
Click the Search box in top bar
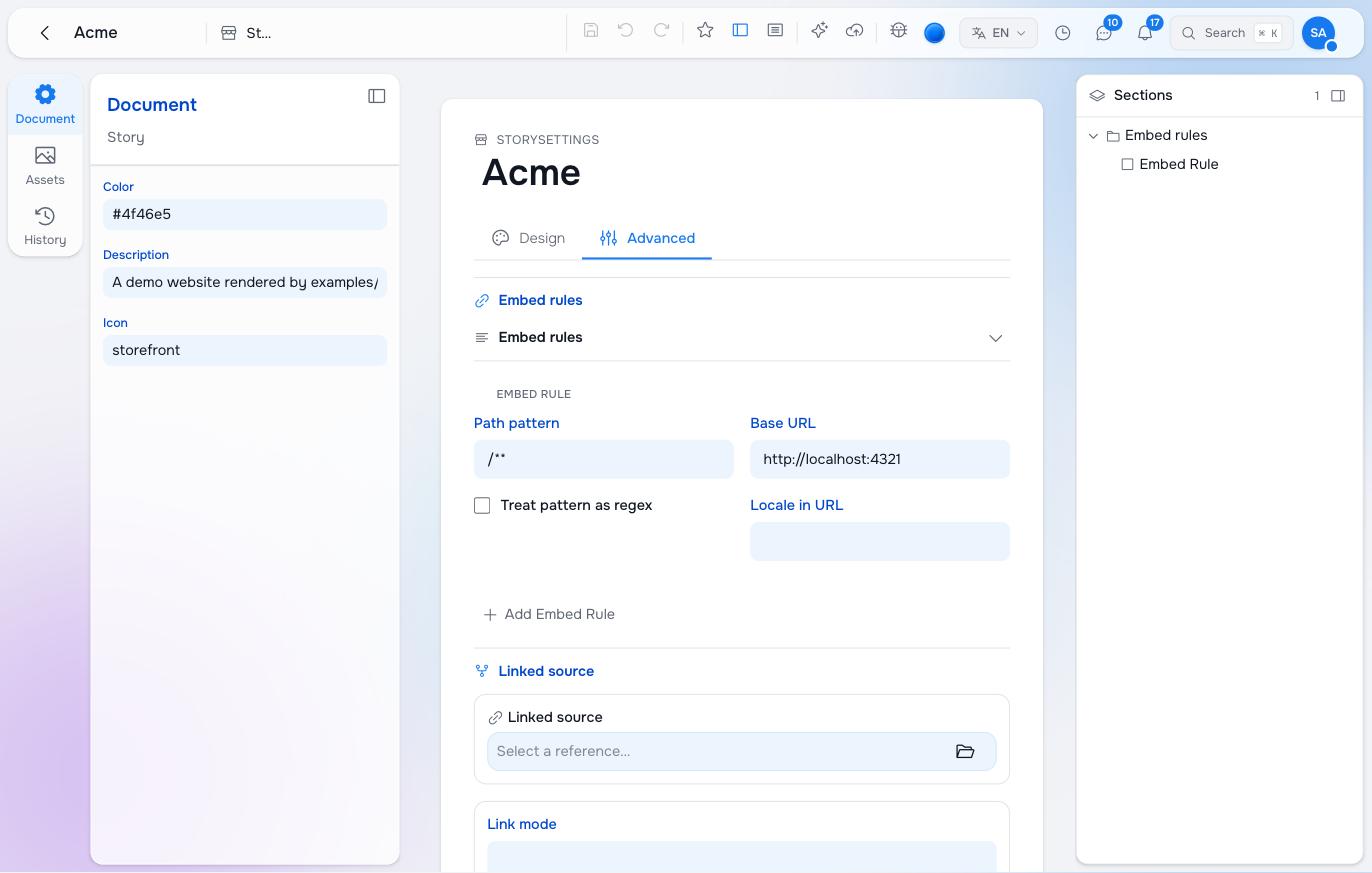[1231, 33]
